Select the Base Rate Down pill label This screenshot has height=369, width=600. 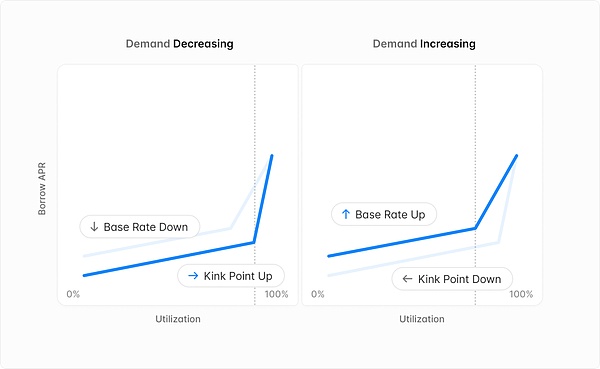(140, 227)
